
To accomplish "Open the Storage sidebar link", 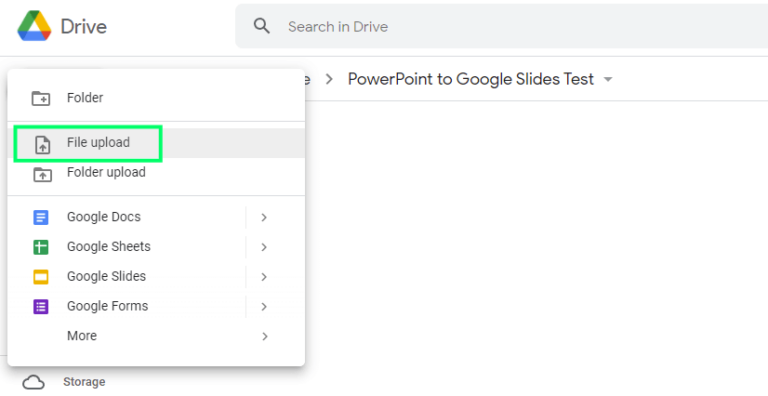I will 84,382.
